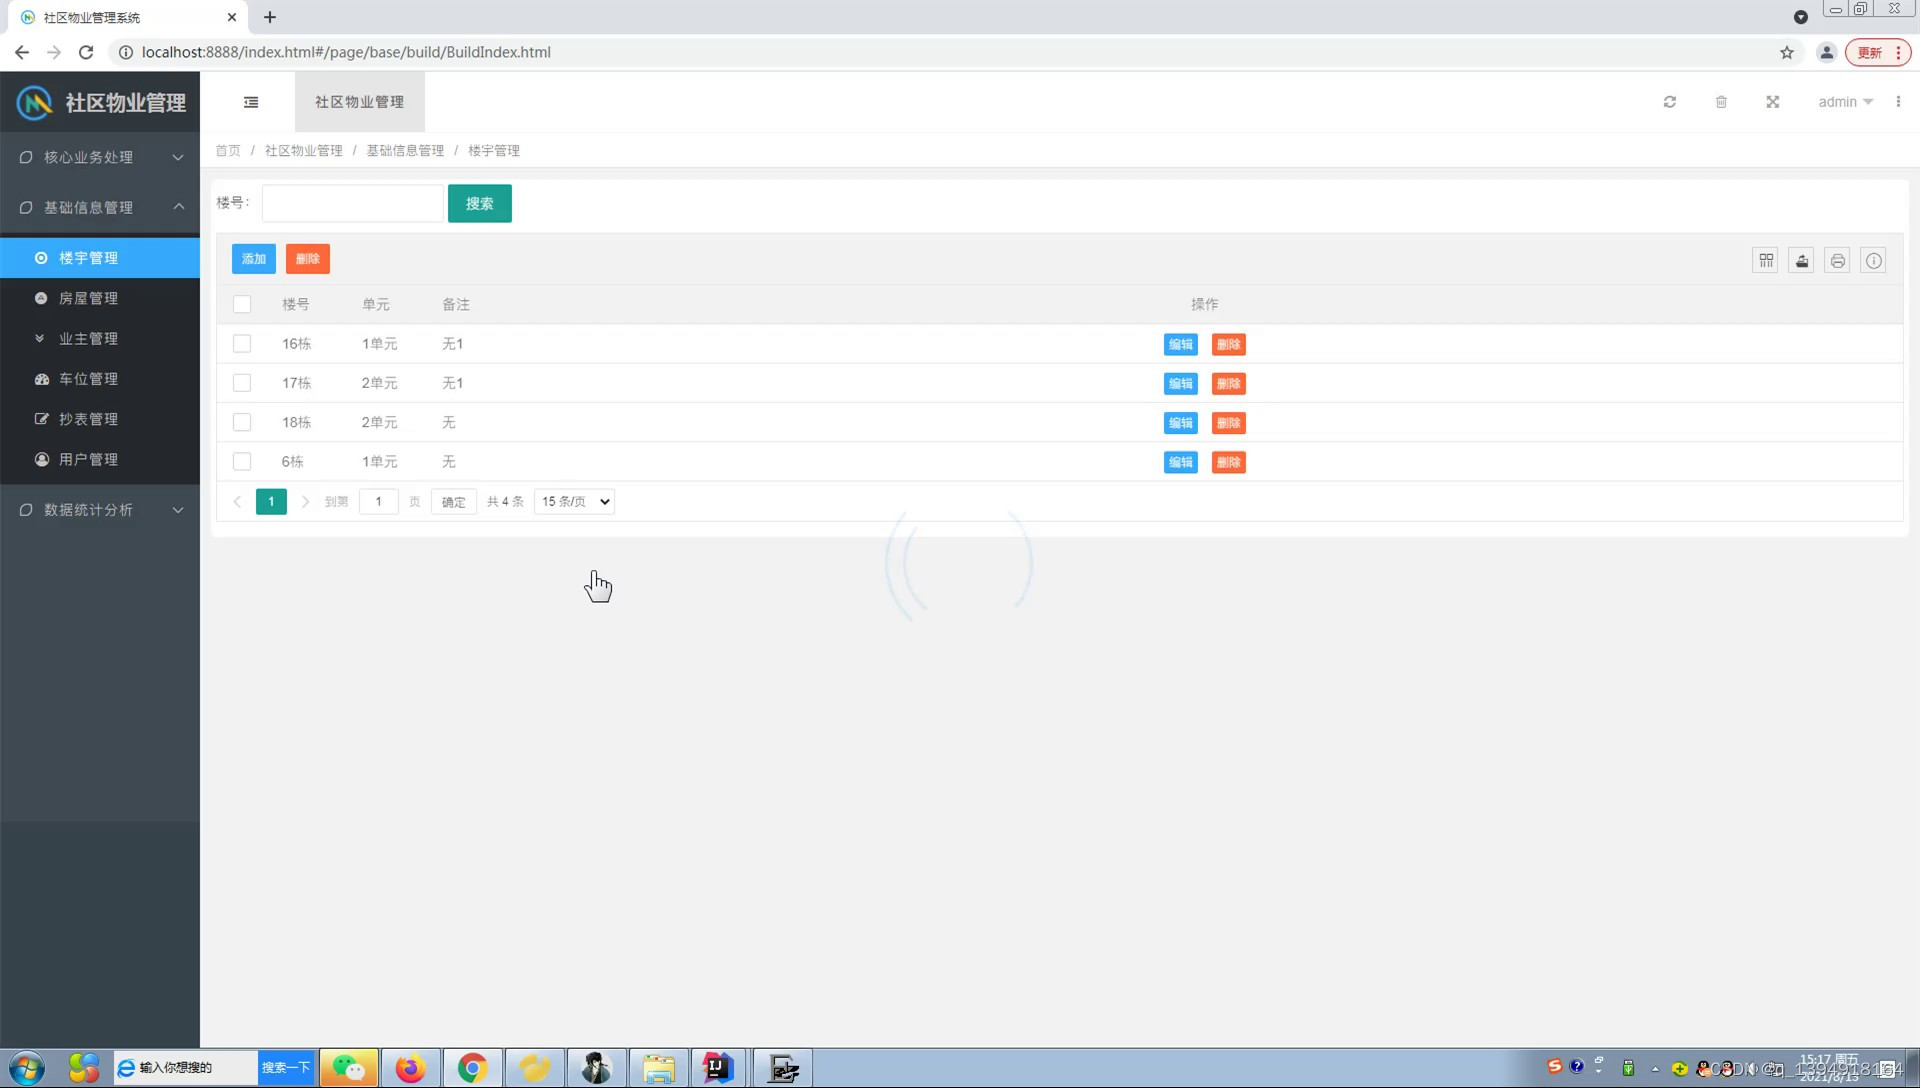Expand the 数据统计分析 sidebar menu
The height and width of the screenshot is (1088, 1920).
pyautogui.click(x=100, y=510)
